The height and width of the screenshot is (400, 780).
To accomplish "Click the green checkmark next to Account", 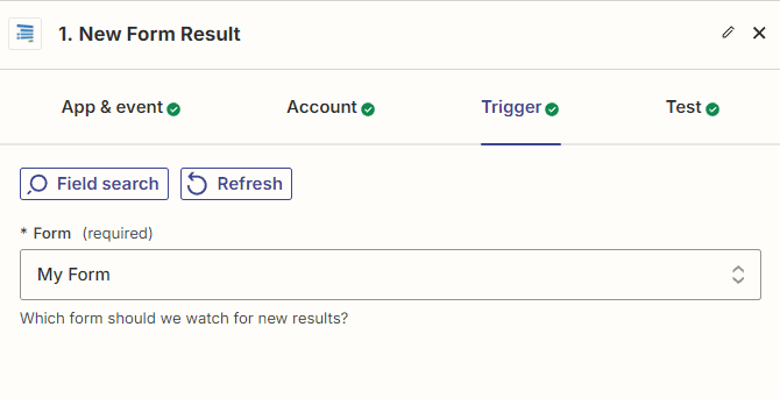I will point(368,109).
